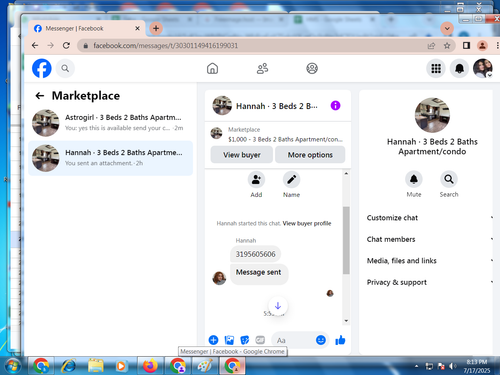Toggle Chrome side panel icon
The height and width of the screenshot is (375, 500).
(x=466, y=46)
